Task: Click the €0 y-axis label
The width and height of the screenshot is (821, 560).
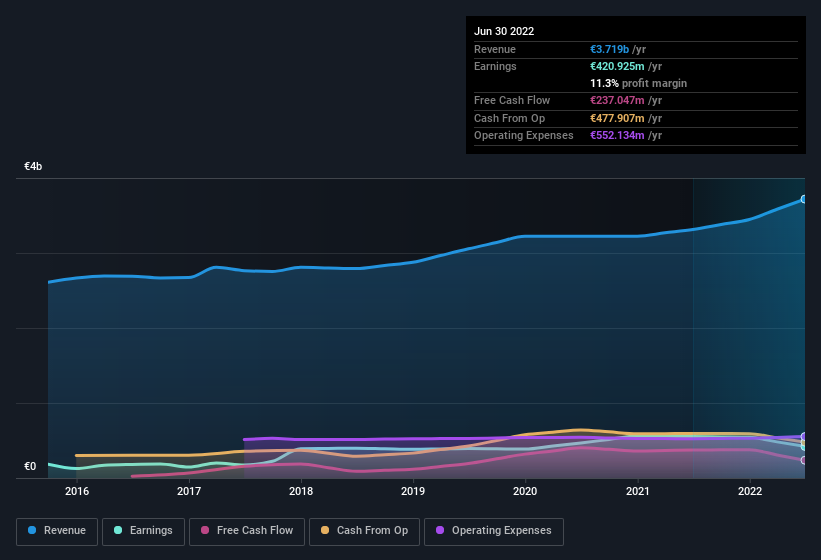Action: (30, 466)
